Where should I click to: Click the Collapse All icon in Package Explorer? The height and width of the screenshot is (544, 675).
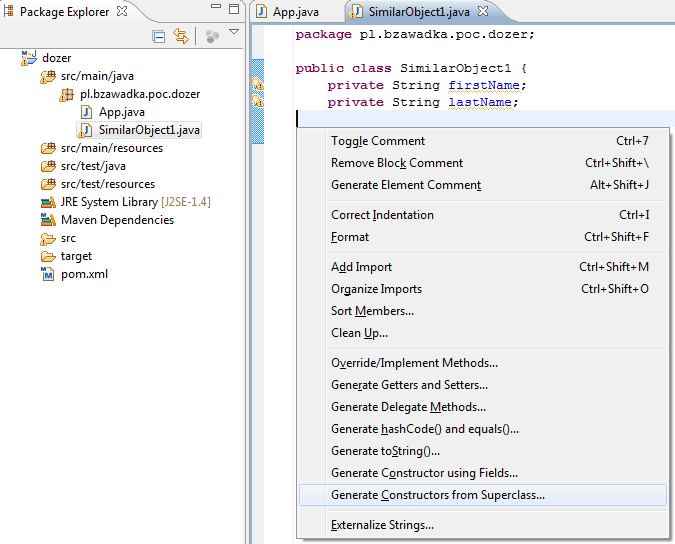159,36
